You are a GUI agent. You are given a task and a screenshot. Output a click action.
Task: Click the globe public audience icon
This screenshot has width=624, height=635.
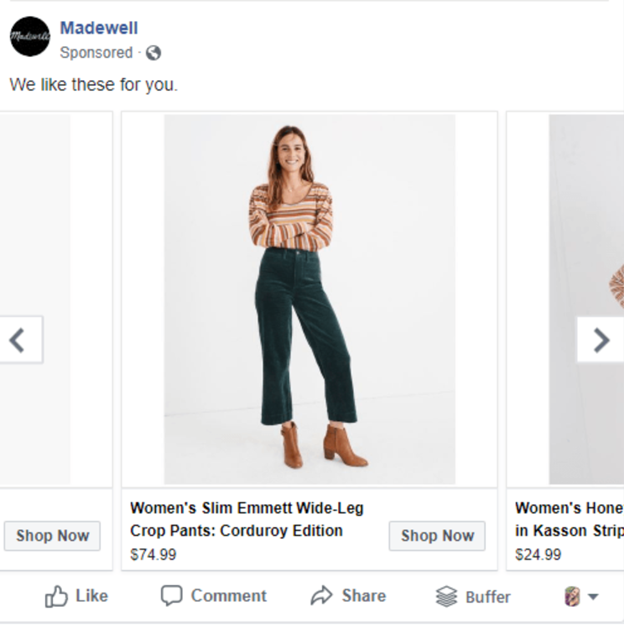tap(153, 53)
